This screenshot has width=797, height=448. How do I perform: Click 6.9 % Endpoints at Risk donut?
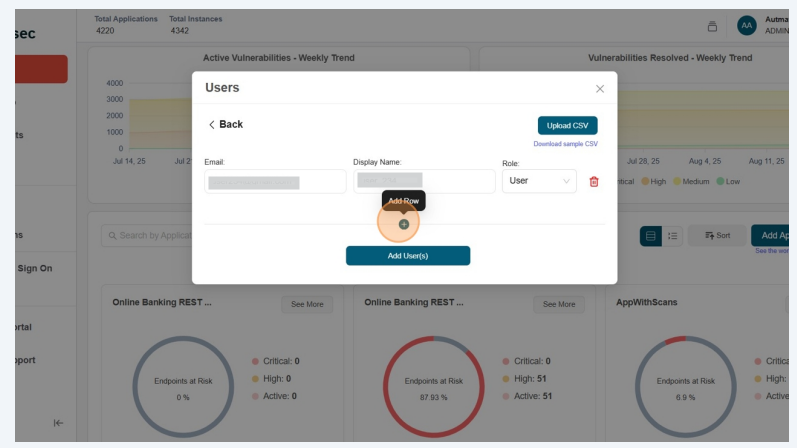coord(685,387)
